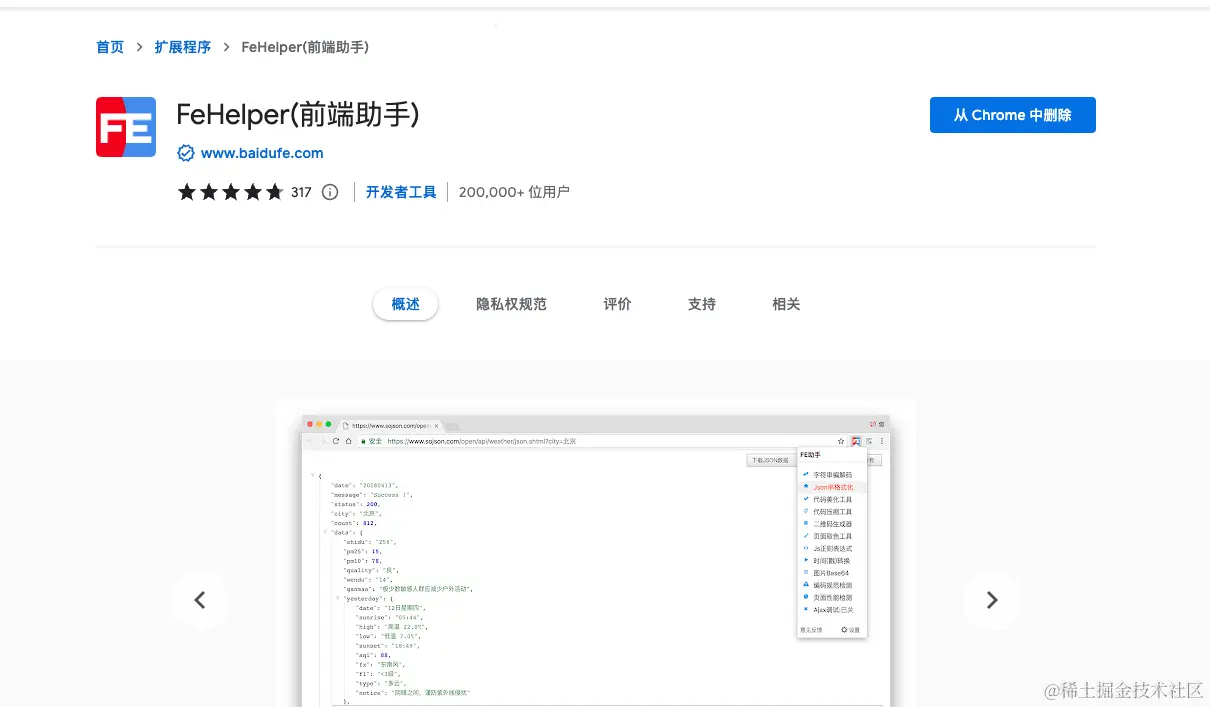Click the verified badge beside www.baidufe.com

coord(185,153)
